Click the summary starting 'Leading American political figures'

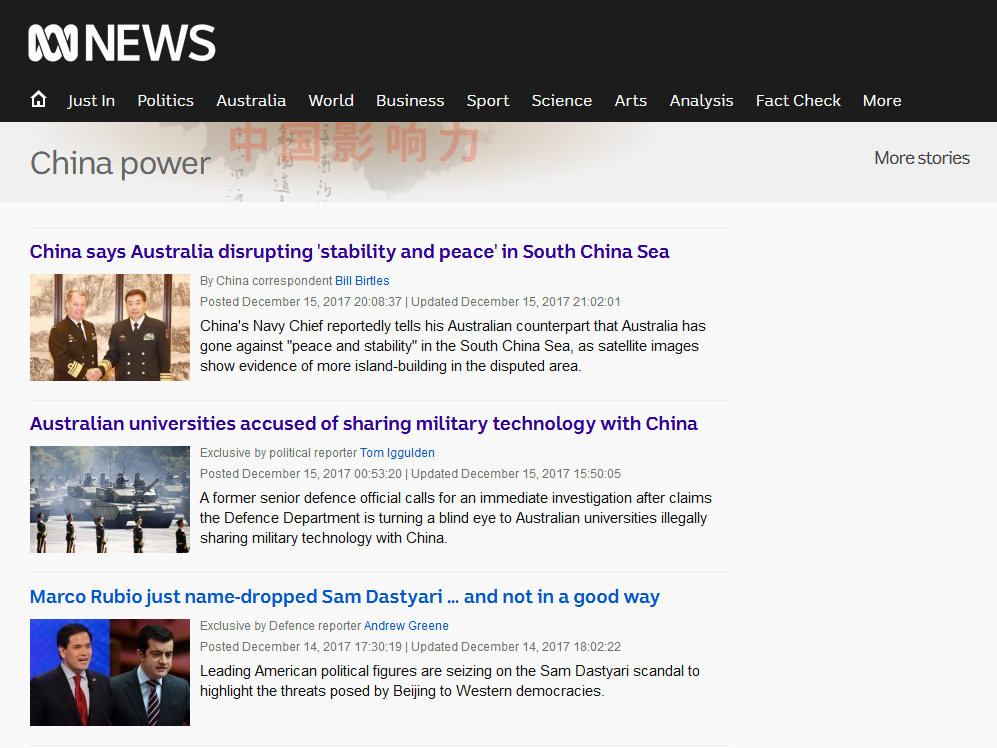coord(450,681)
